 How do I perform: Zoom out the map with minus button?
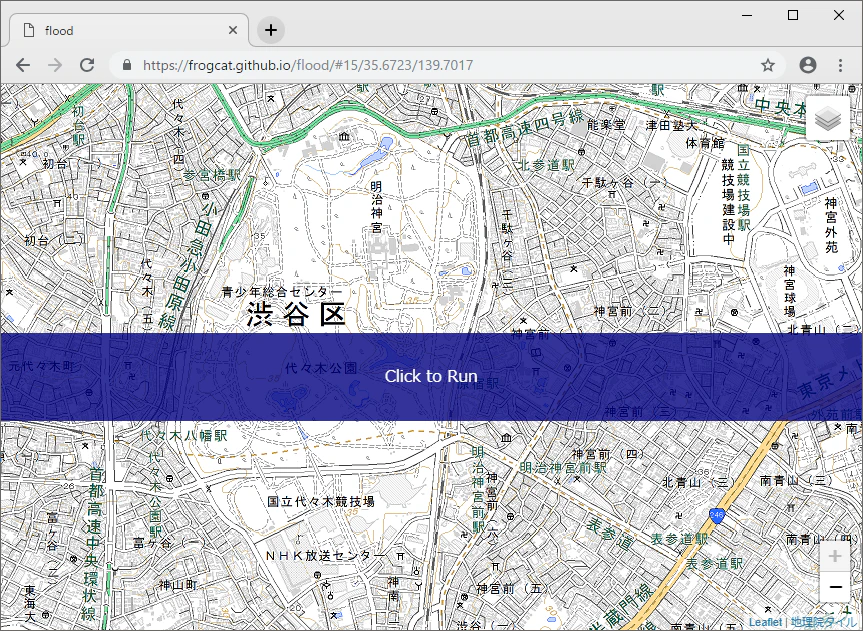click(x=835, y=587)
